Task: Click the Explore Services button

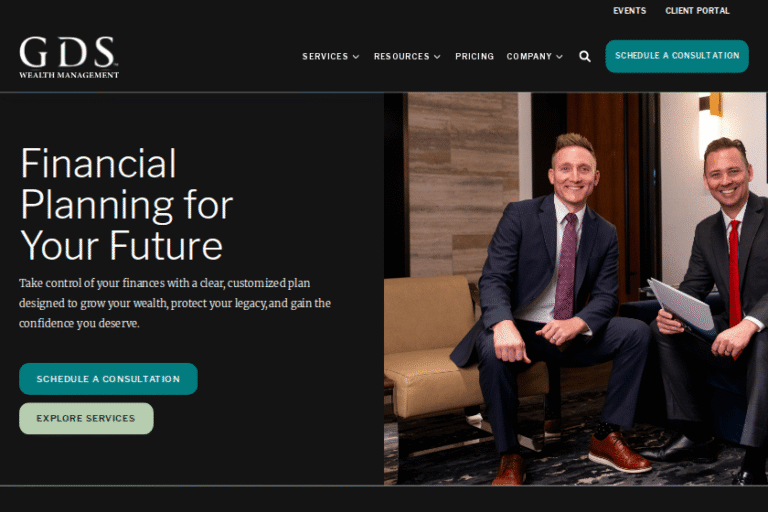Action: coord(86,418)
